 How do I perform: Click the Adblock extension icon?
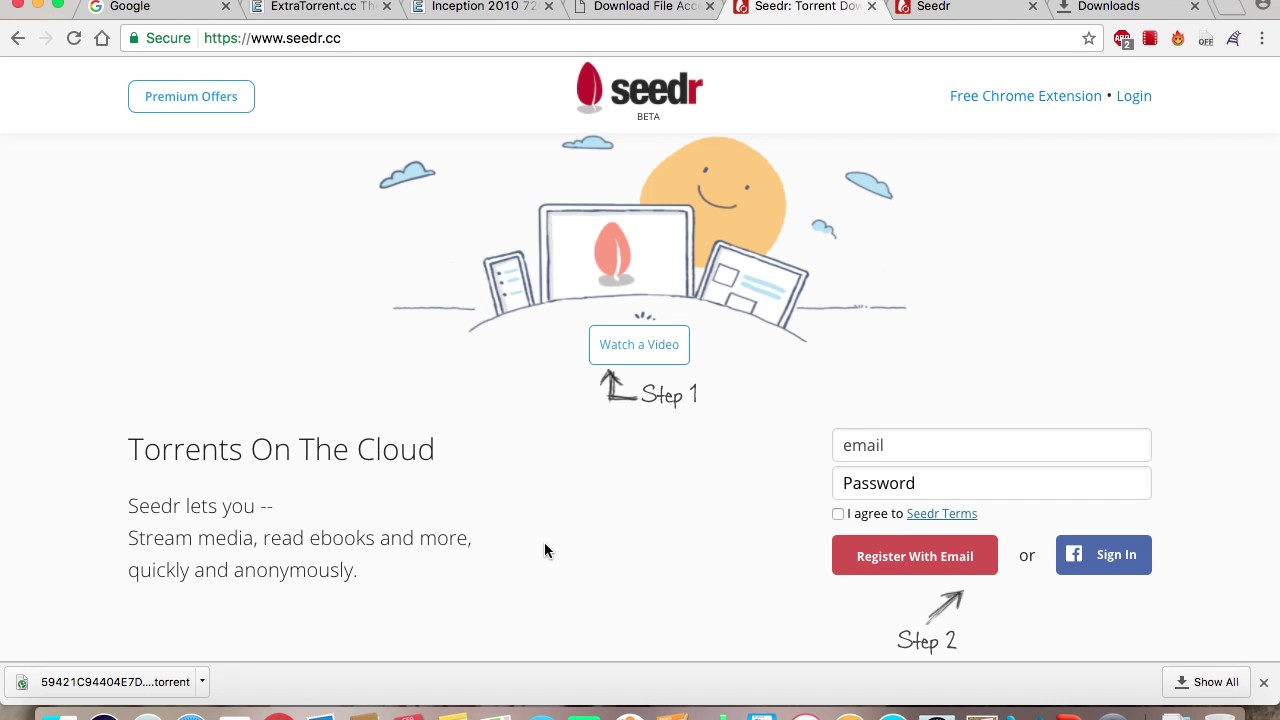click(1123, 39)
